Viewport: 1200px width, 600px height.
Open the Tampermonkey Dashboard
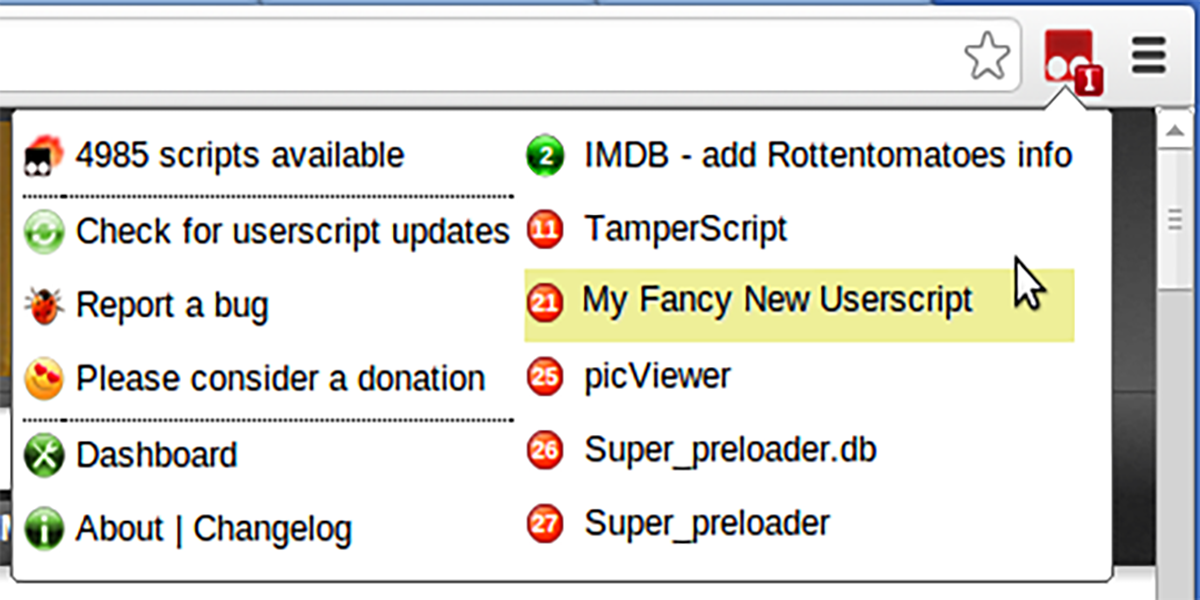[157, 455]
